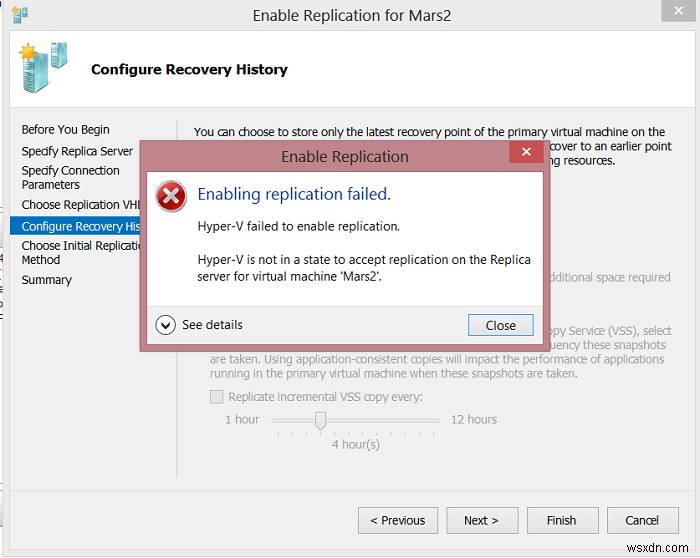The height and width of the screenshot is (558, 700).
Task: Cancel the replication wizard
Action: coord(642,520)
